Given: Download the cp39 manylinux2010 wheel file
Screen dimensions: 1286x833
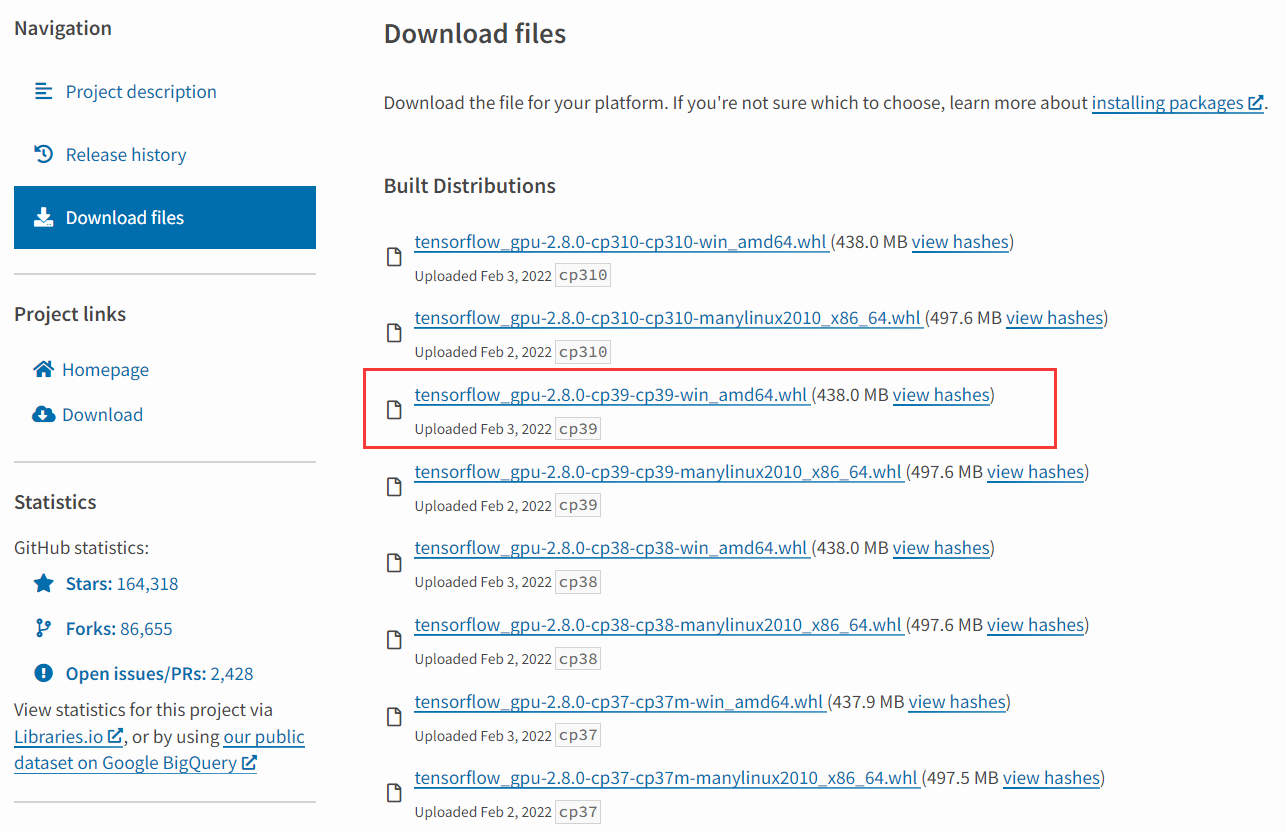Looking at the screenshot, I should click(x=658, y=472).
